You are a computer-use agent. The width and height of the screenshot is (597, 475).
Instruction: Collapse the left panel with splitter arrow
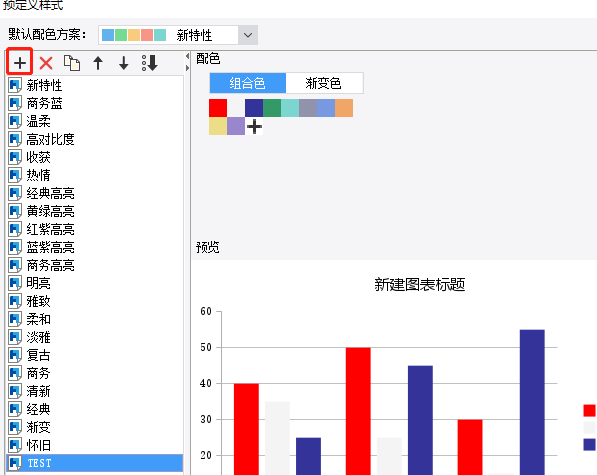tap(187, 56)
